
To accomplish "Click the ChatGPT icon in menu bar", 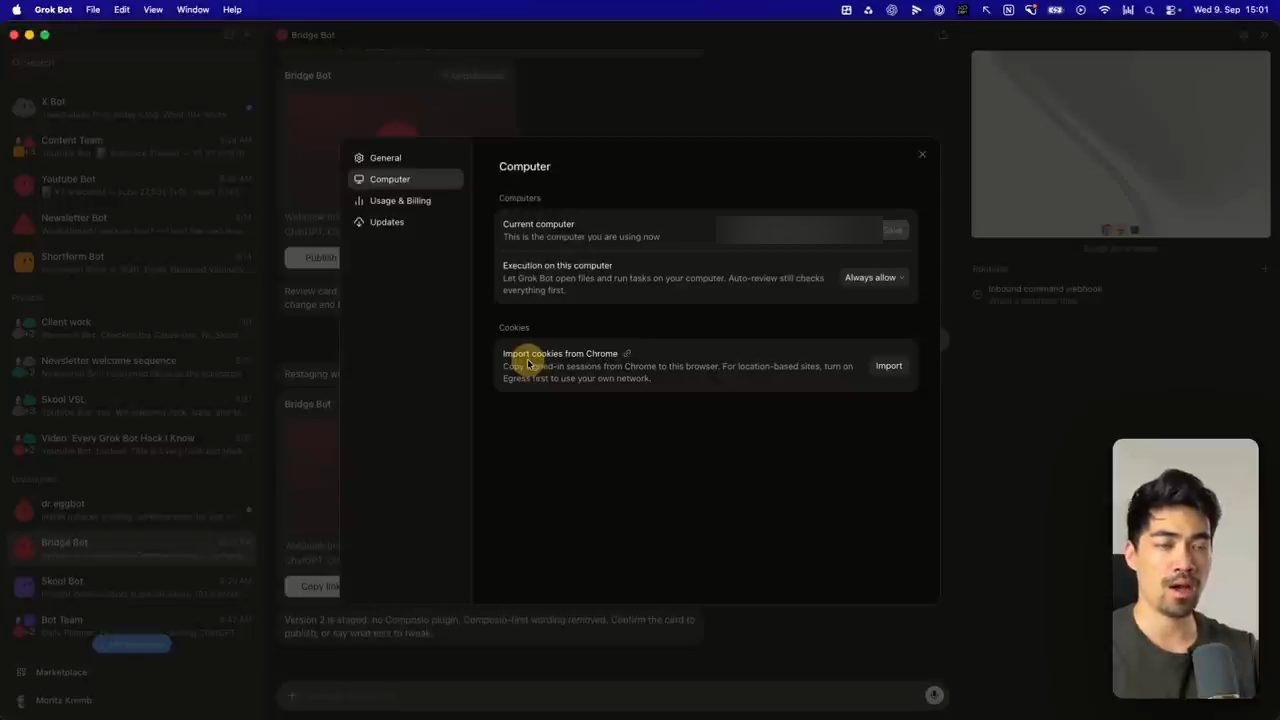I will click(x=891, y=9).
